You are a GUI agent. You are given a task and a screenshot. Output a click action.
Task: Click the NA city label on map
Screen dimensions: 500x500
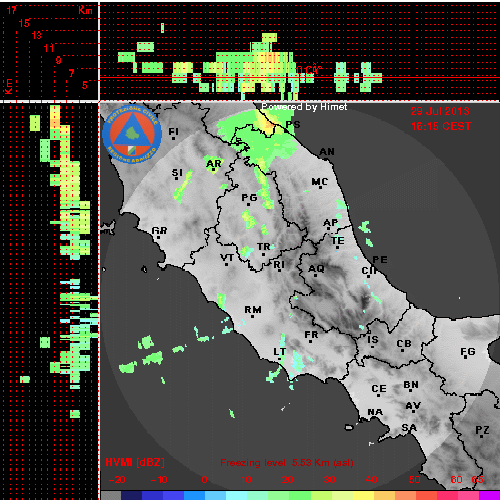tap(375, 412)
